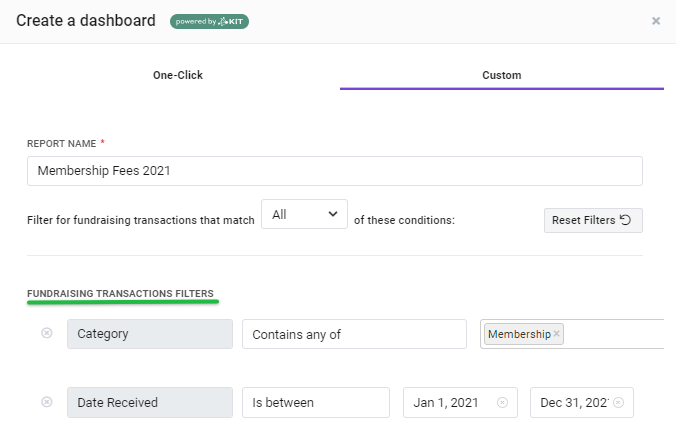Viewport: 676px width, 428px height.
Task: Click the Report Name input field
Action: pos(335,171)
